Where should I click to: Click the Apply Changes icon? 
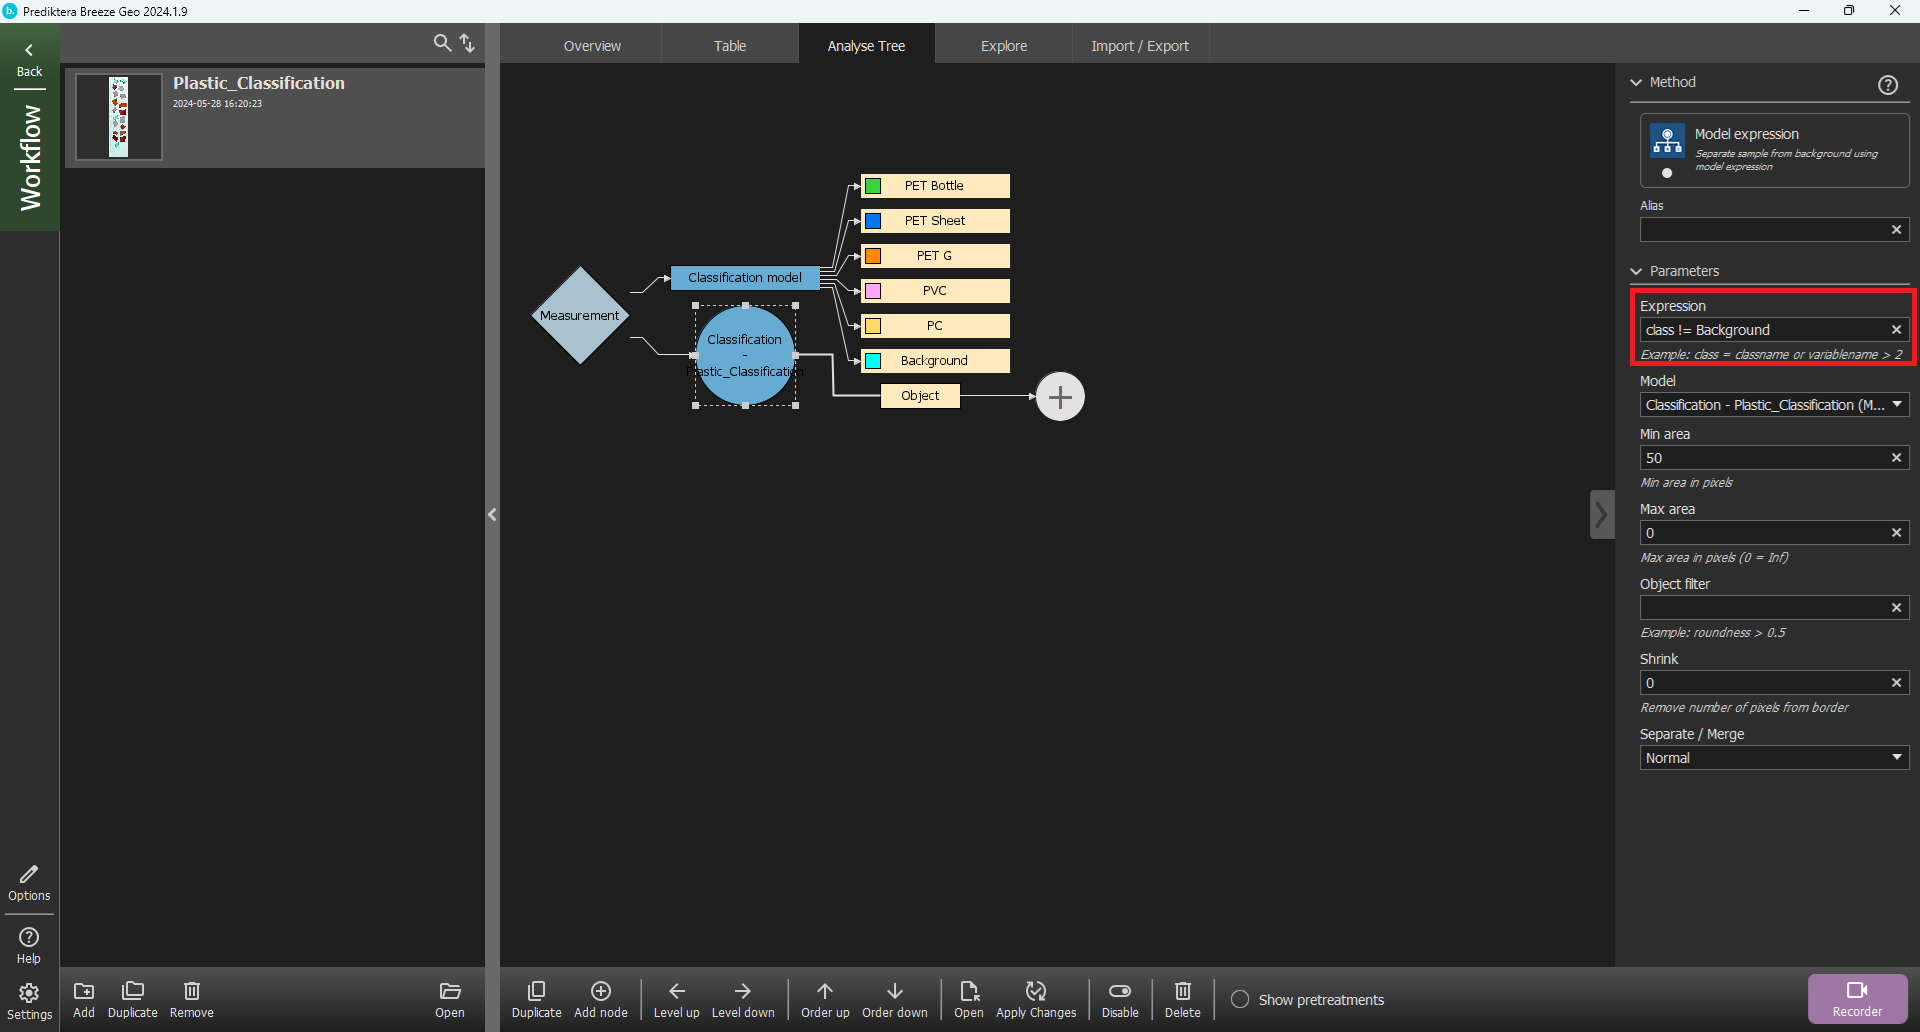coord(1035,991)
